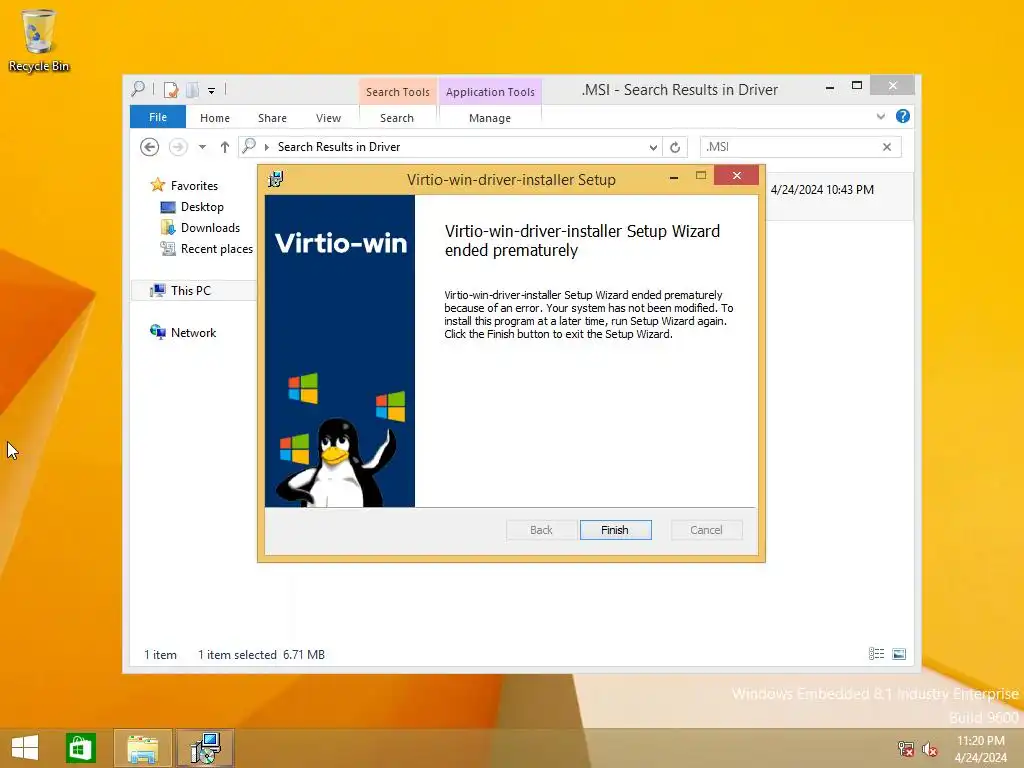This screenshot has height=768, width=1024.
Task: Close the Virtio-win setup dialog
Action: (x=737, y=176)
